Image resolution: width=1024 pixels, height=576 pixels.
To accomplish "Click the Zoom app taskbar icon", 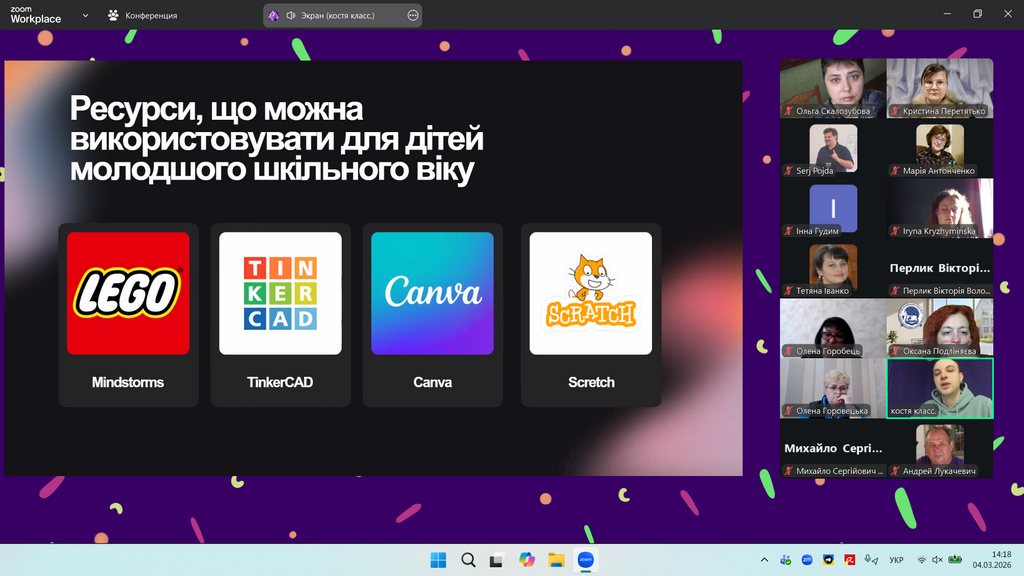I will coord(586,560).
